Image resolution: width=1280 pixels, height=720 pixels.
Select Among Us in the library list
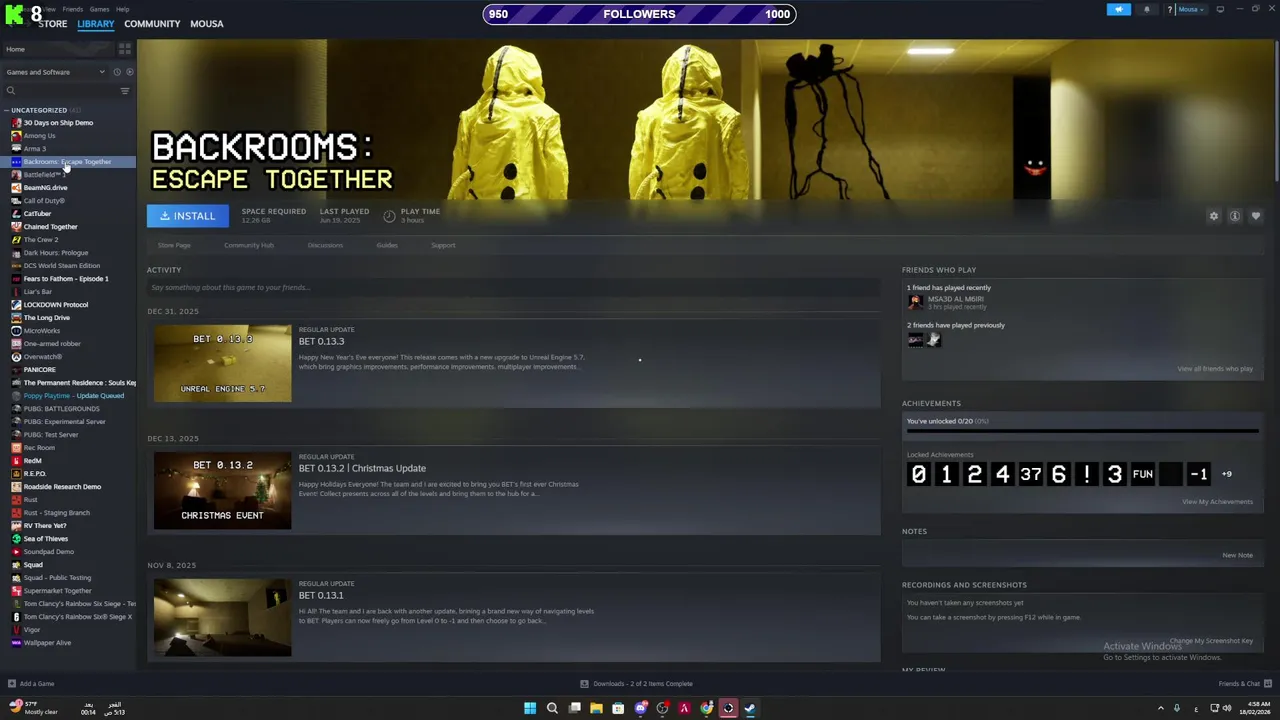click(40, 136)
